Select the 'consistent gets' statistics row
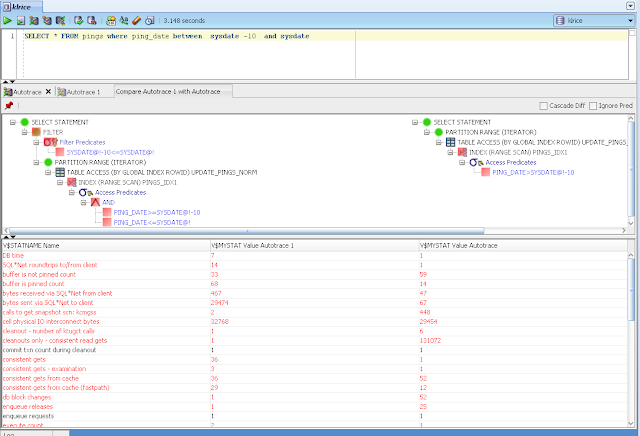This screenshot has width=640, height=436. 314,359
